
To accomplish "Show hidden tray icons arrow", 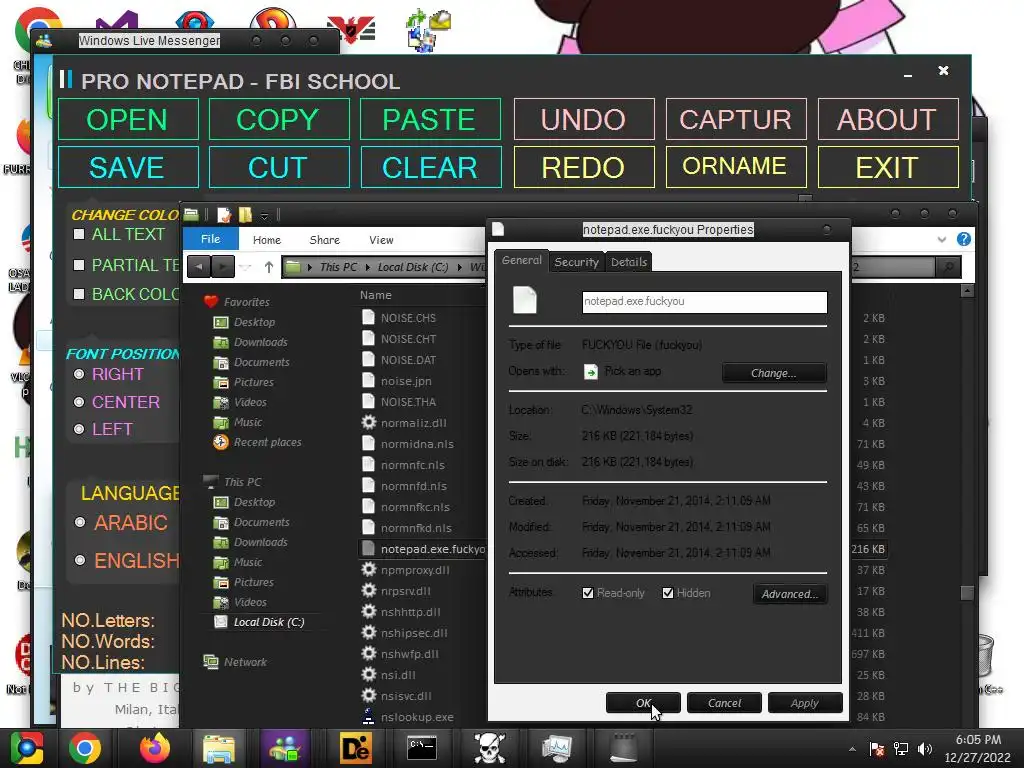I will 852,749.
